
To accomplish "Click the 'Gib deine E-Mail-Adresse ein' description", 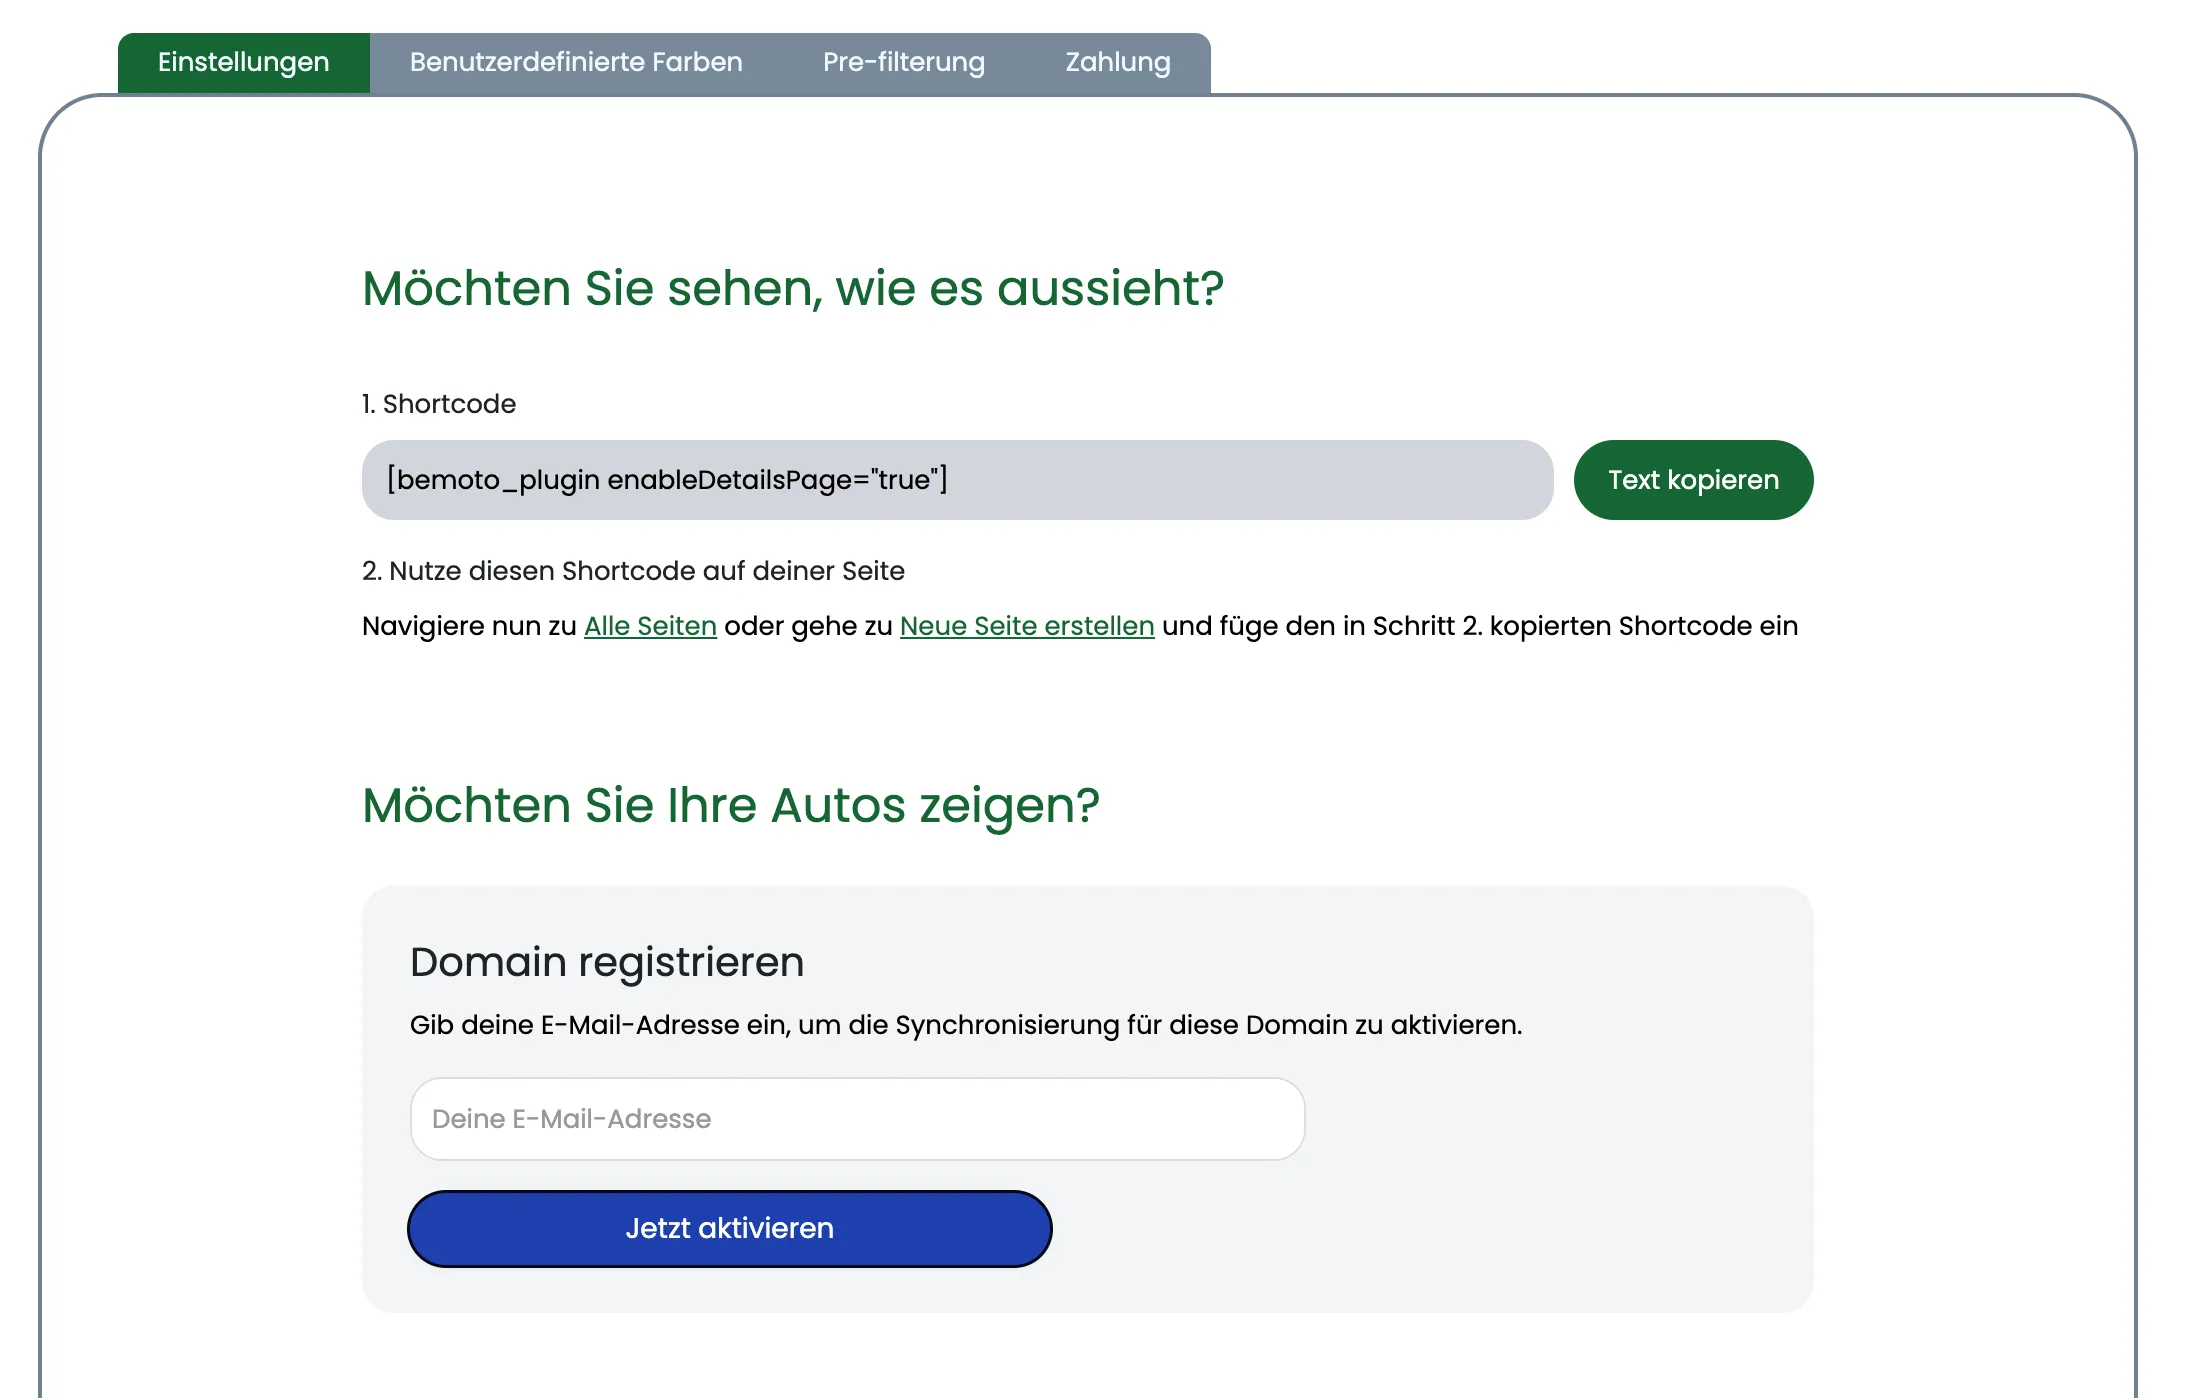I will (965, 1025).
